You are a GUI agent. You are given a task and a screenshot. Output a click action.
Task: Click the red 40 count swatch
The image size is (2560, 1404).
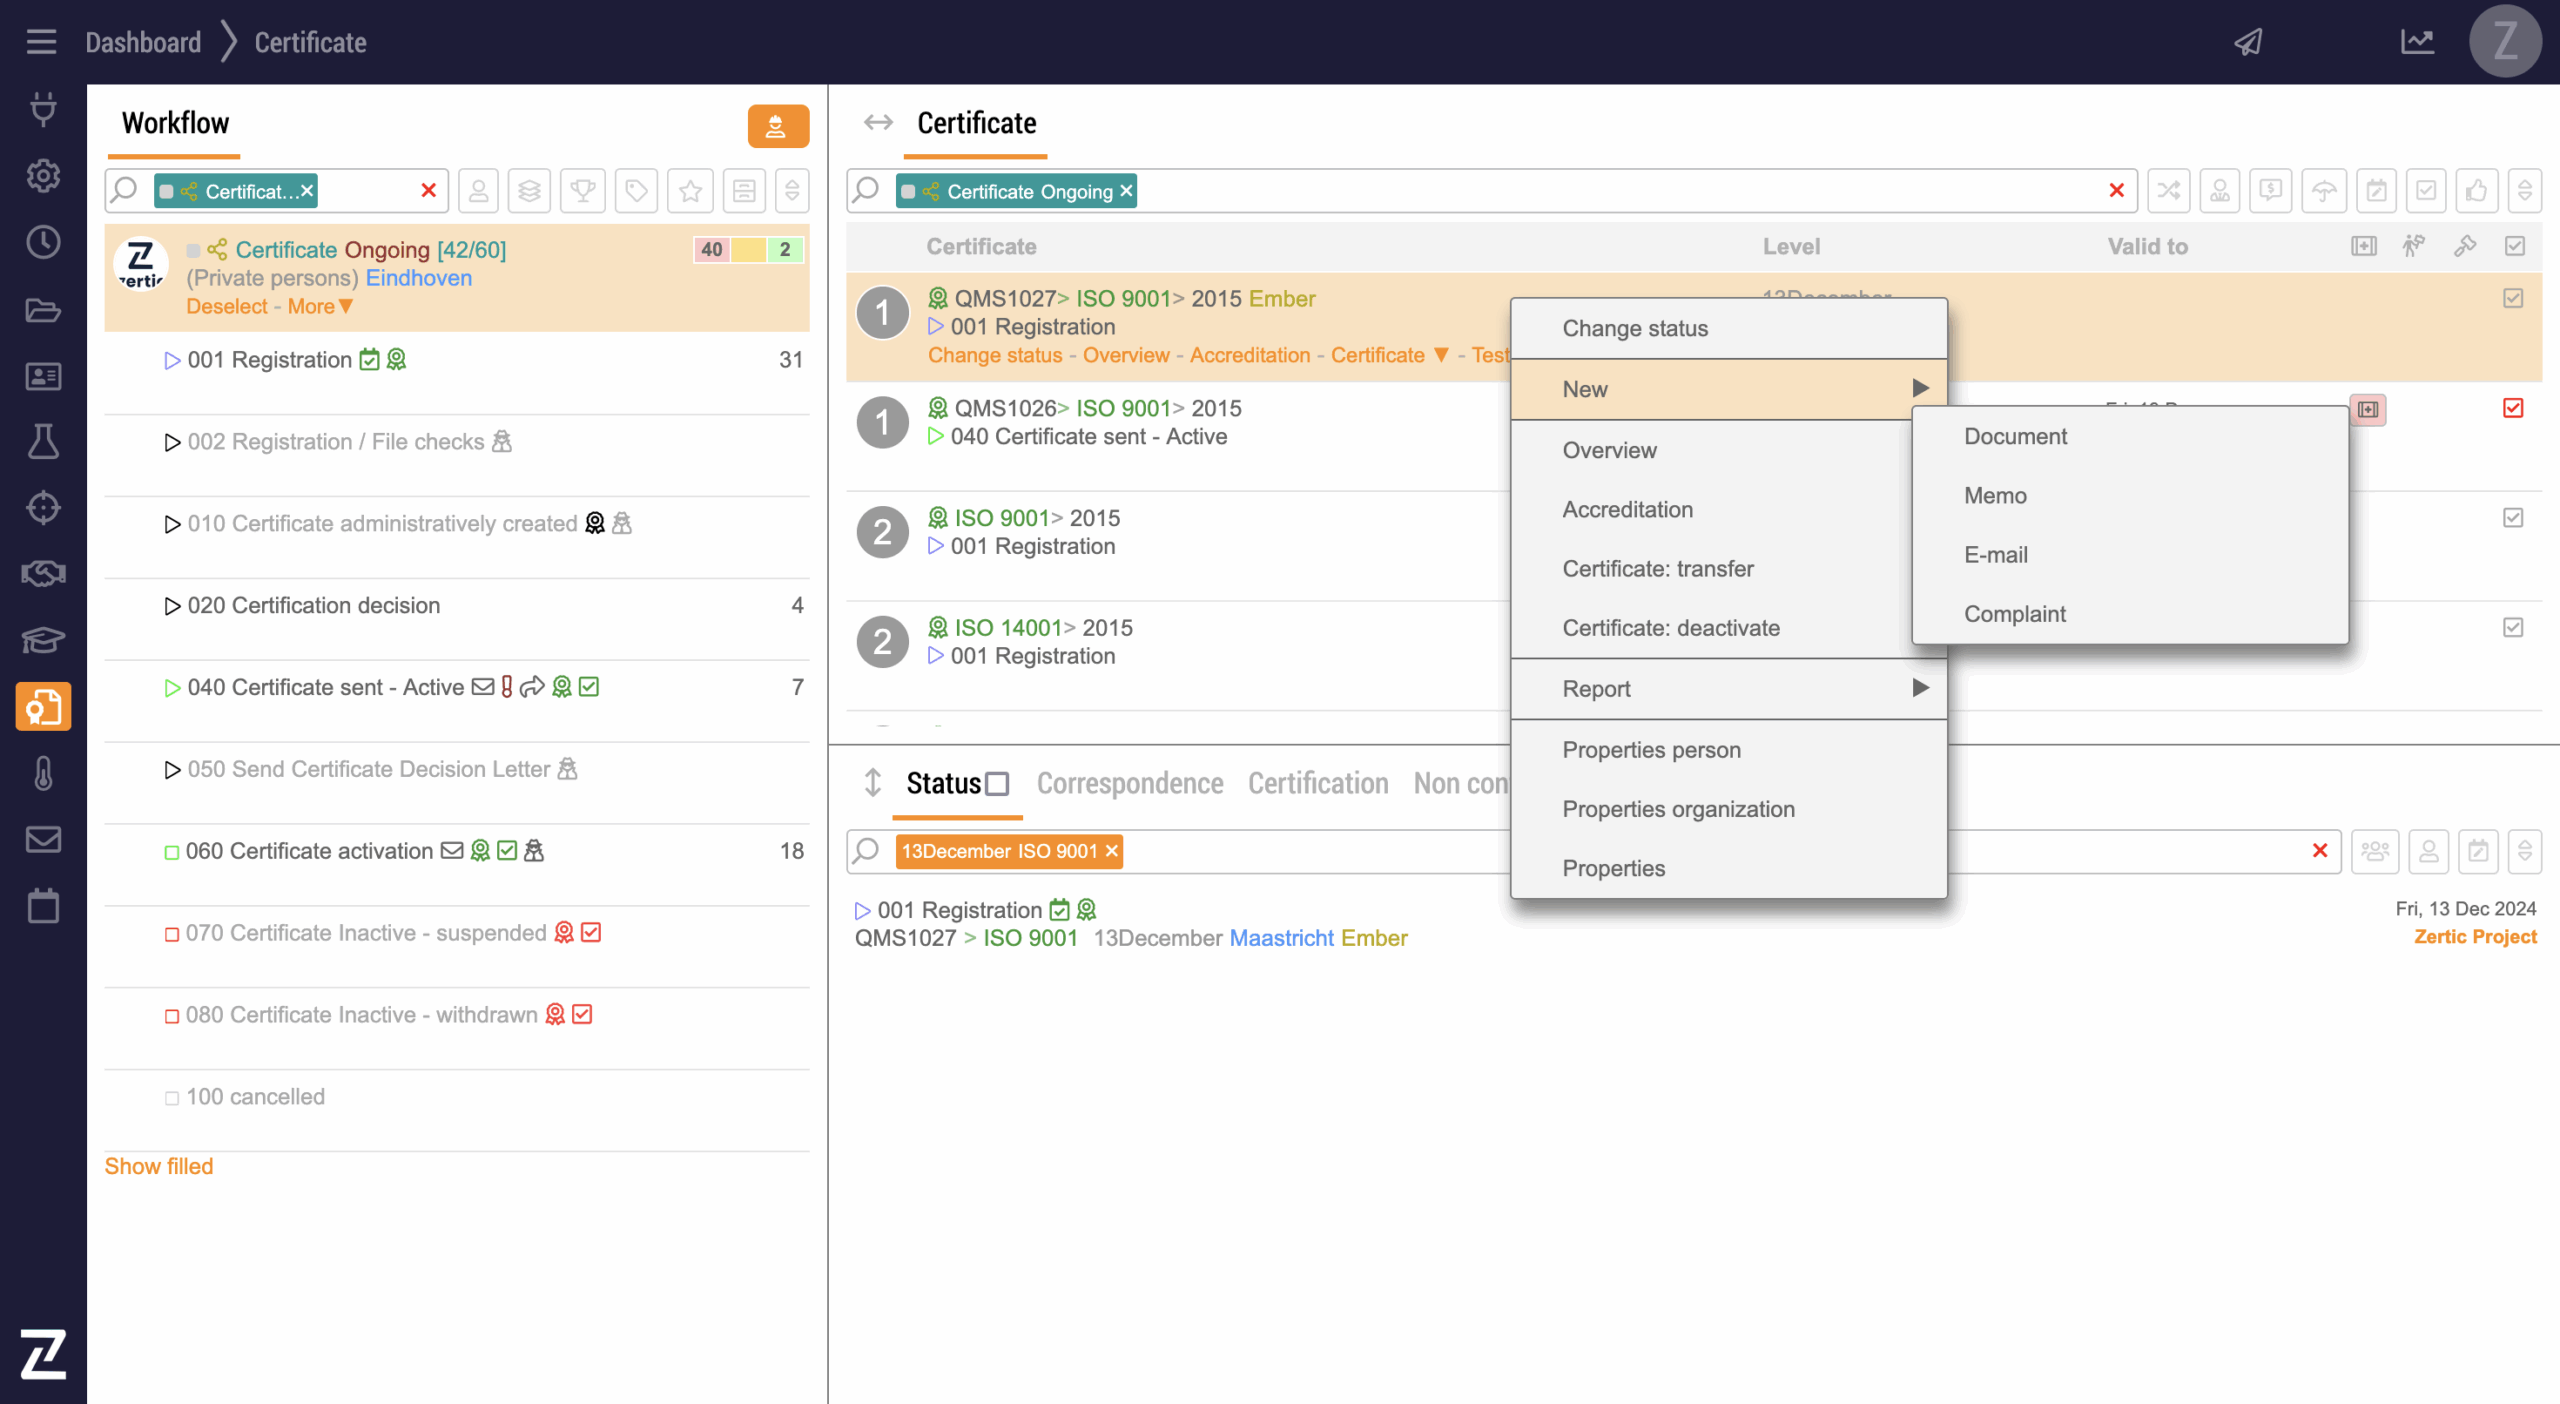[711, 250]
